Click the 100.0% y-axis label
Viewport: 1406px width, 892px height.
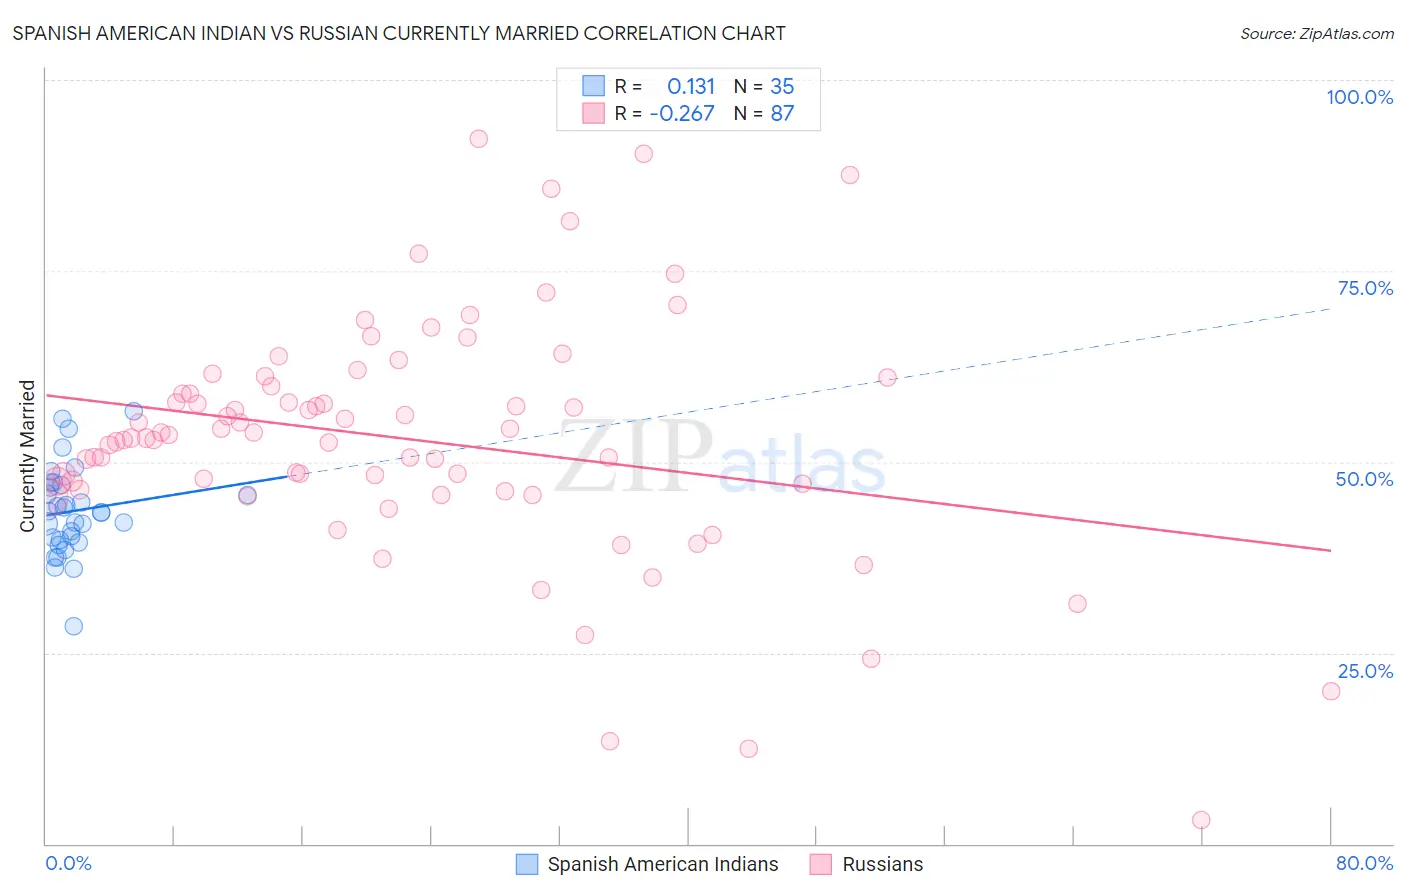(1359, 97)
